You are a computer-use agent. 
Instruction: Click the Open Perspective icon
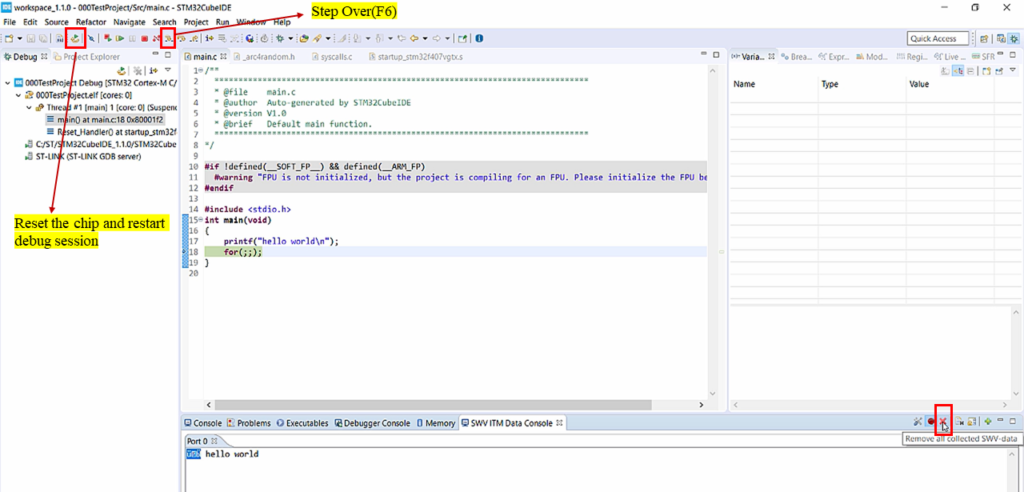(x=984, y=39)
